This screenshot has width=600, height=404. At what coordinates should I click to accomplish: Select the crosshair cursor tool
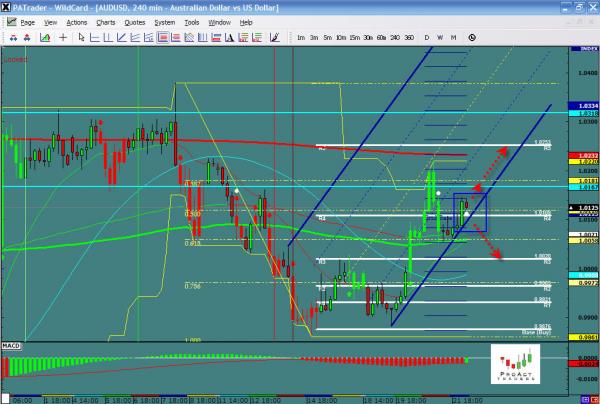[65, 37]
